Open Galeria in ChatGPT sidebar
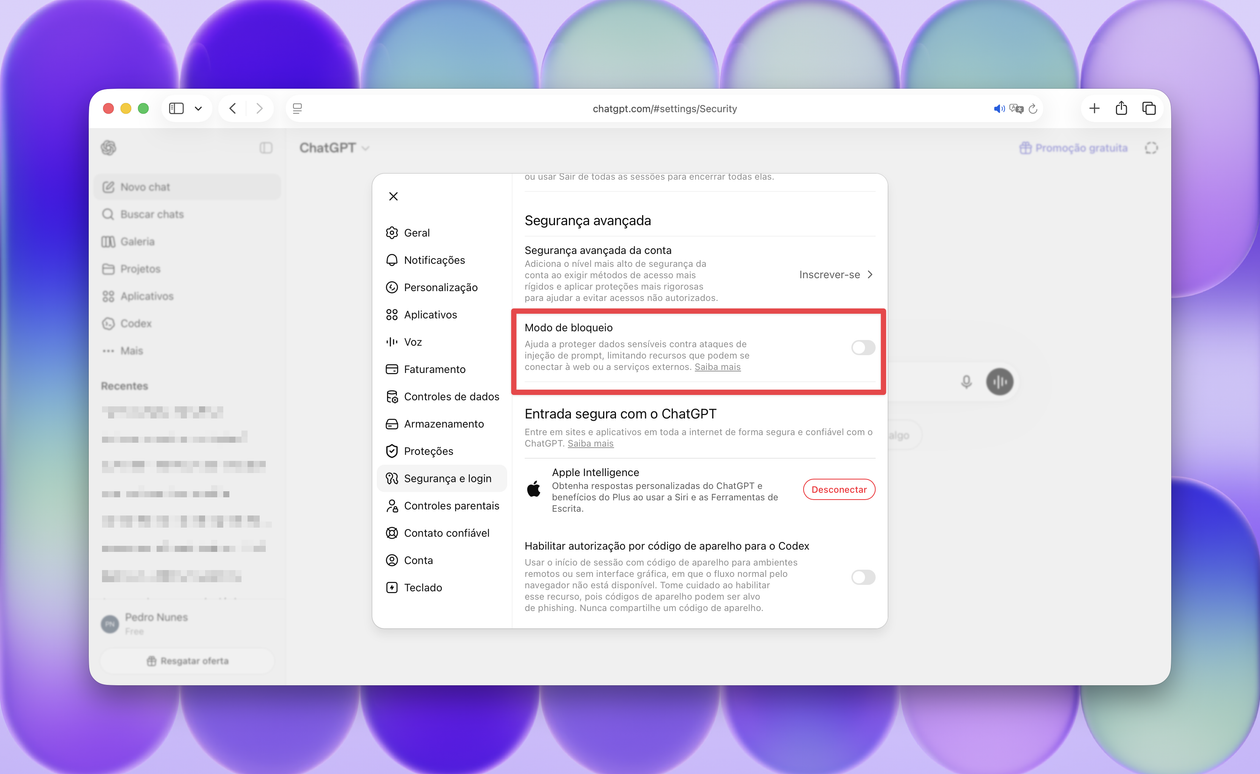This screenshot has height=774, width=1260. coord(188,242)
